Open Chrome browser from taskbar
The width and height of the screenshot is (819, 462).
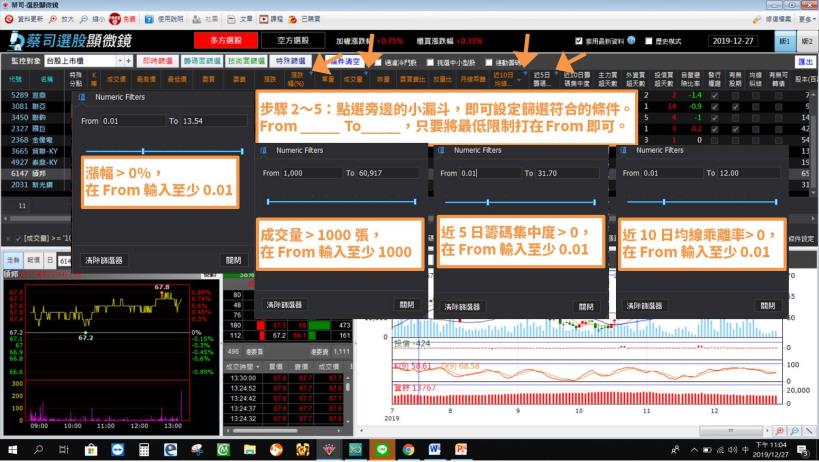coord(408,449)
